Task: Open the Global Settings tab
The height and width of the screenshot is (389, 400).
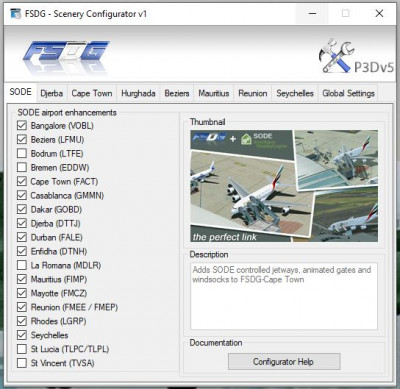Action: coord(348,93)
